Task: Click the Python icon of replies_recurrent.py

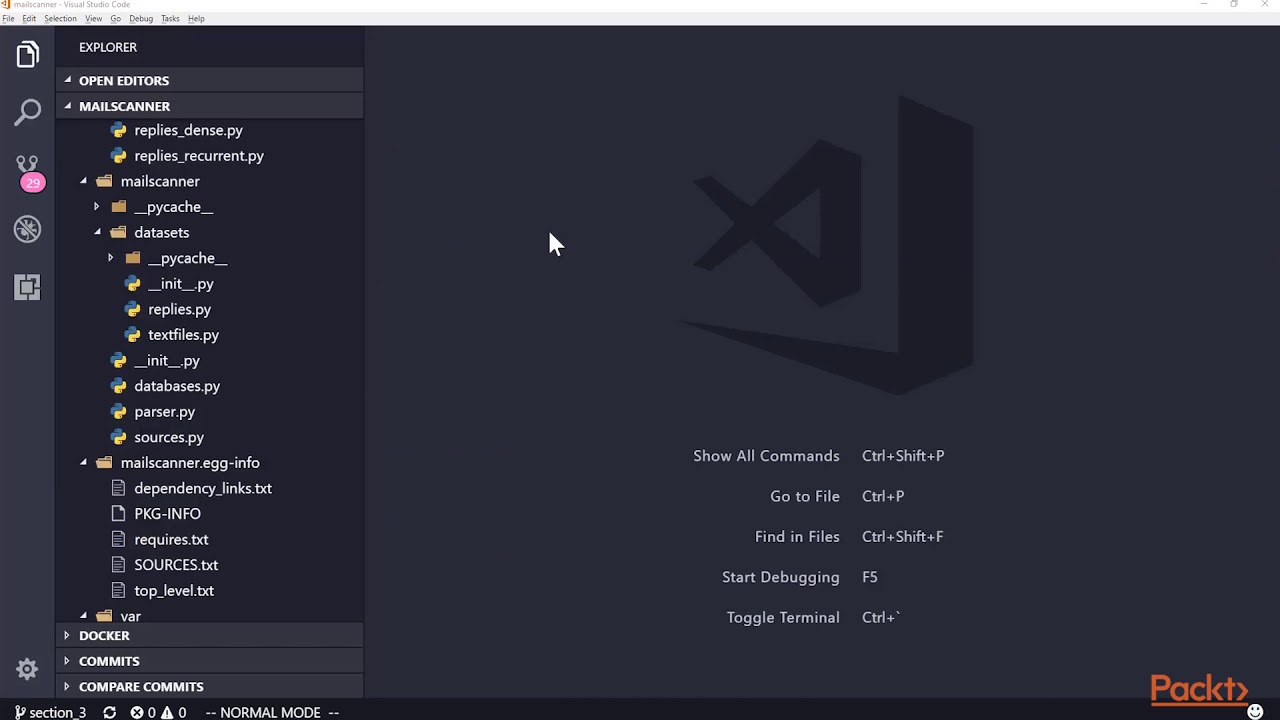Action: point(119,156)
